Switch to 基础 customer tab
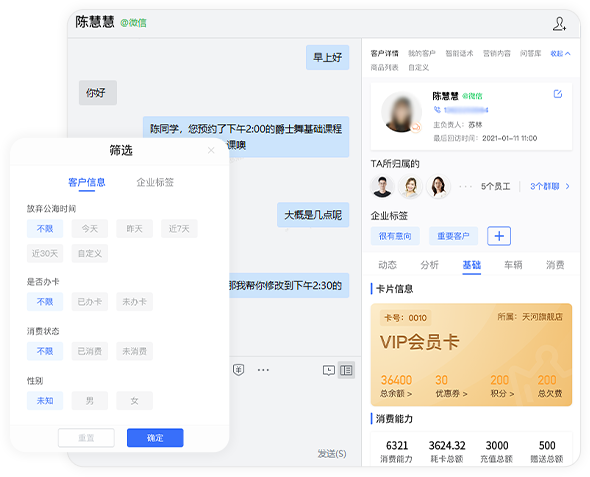The width and height of the screenshot is (590, 477). 471,265
